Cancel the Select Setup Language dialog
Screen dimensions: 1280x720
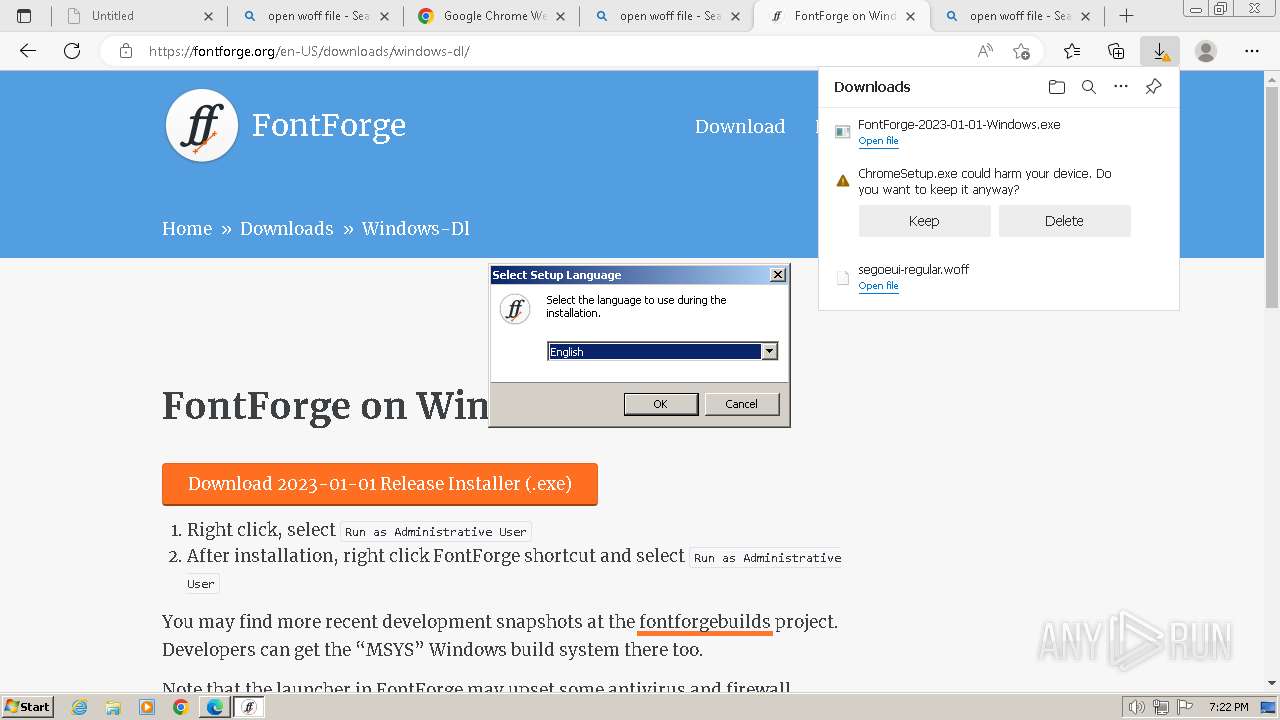pos(741,404)
